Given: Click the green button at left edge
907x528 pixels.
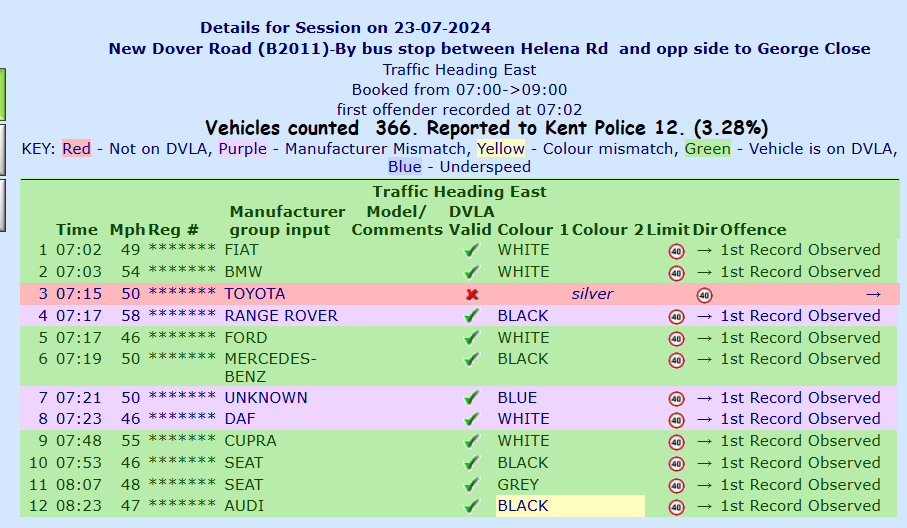Looking at the screenshot, I should click(x=3, y=94).
